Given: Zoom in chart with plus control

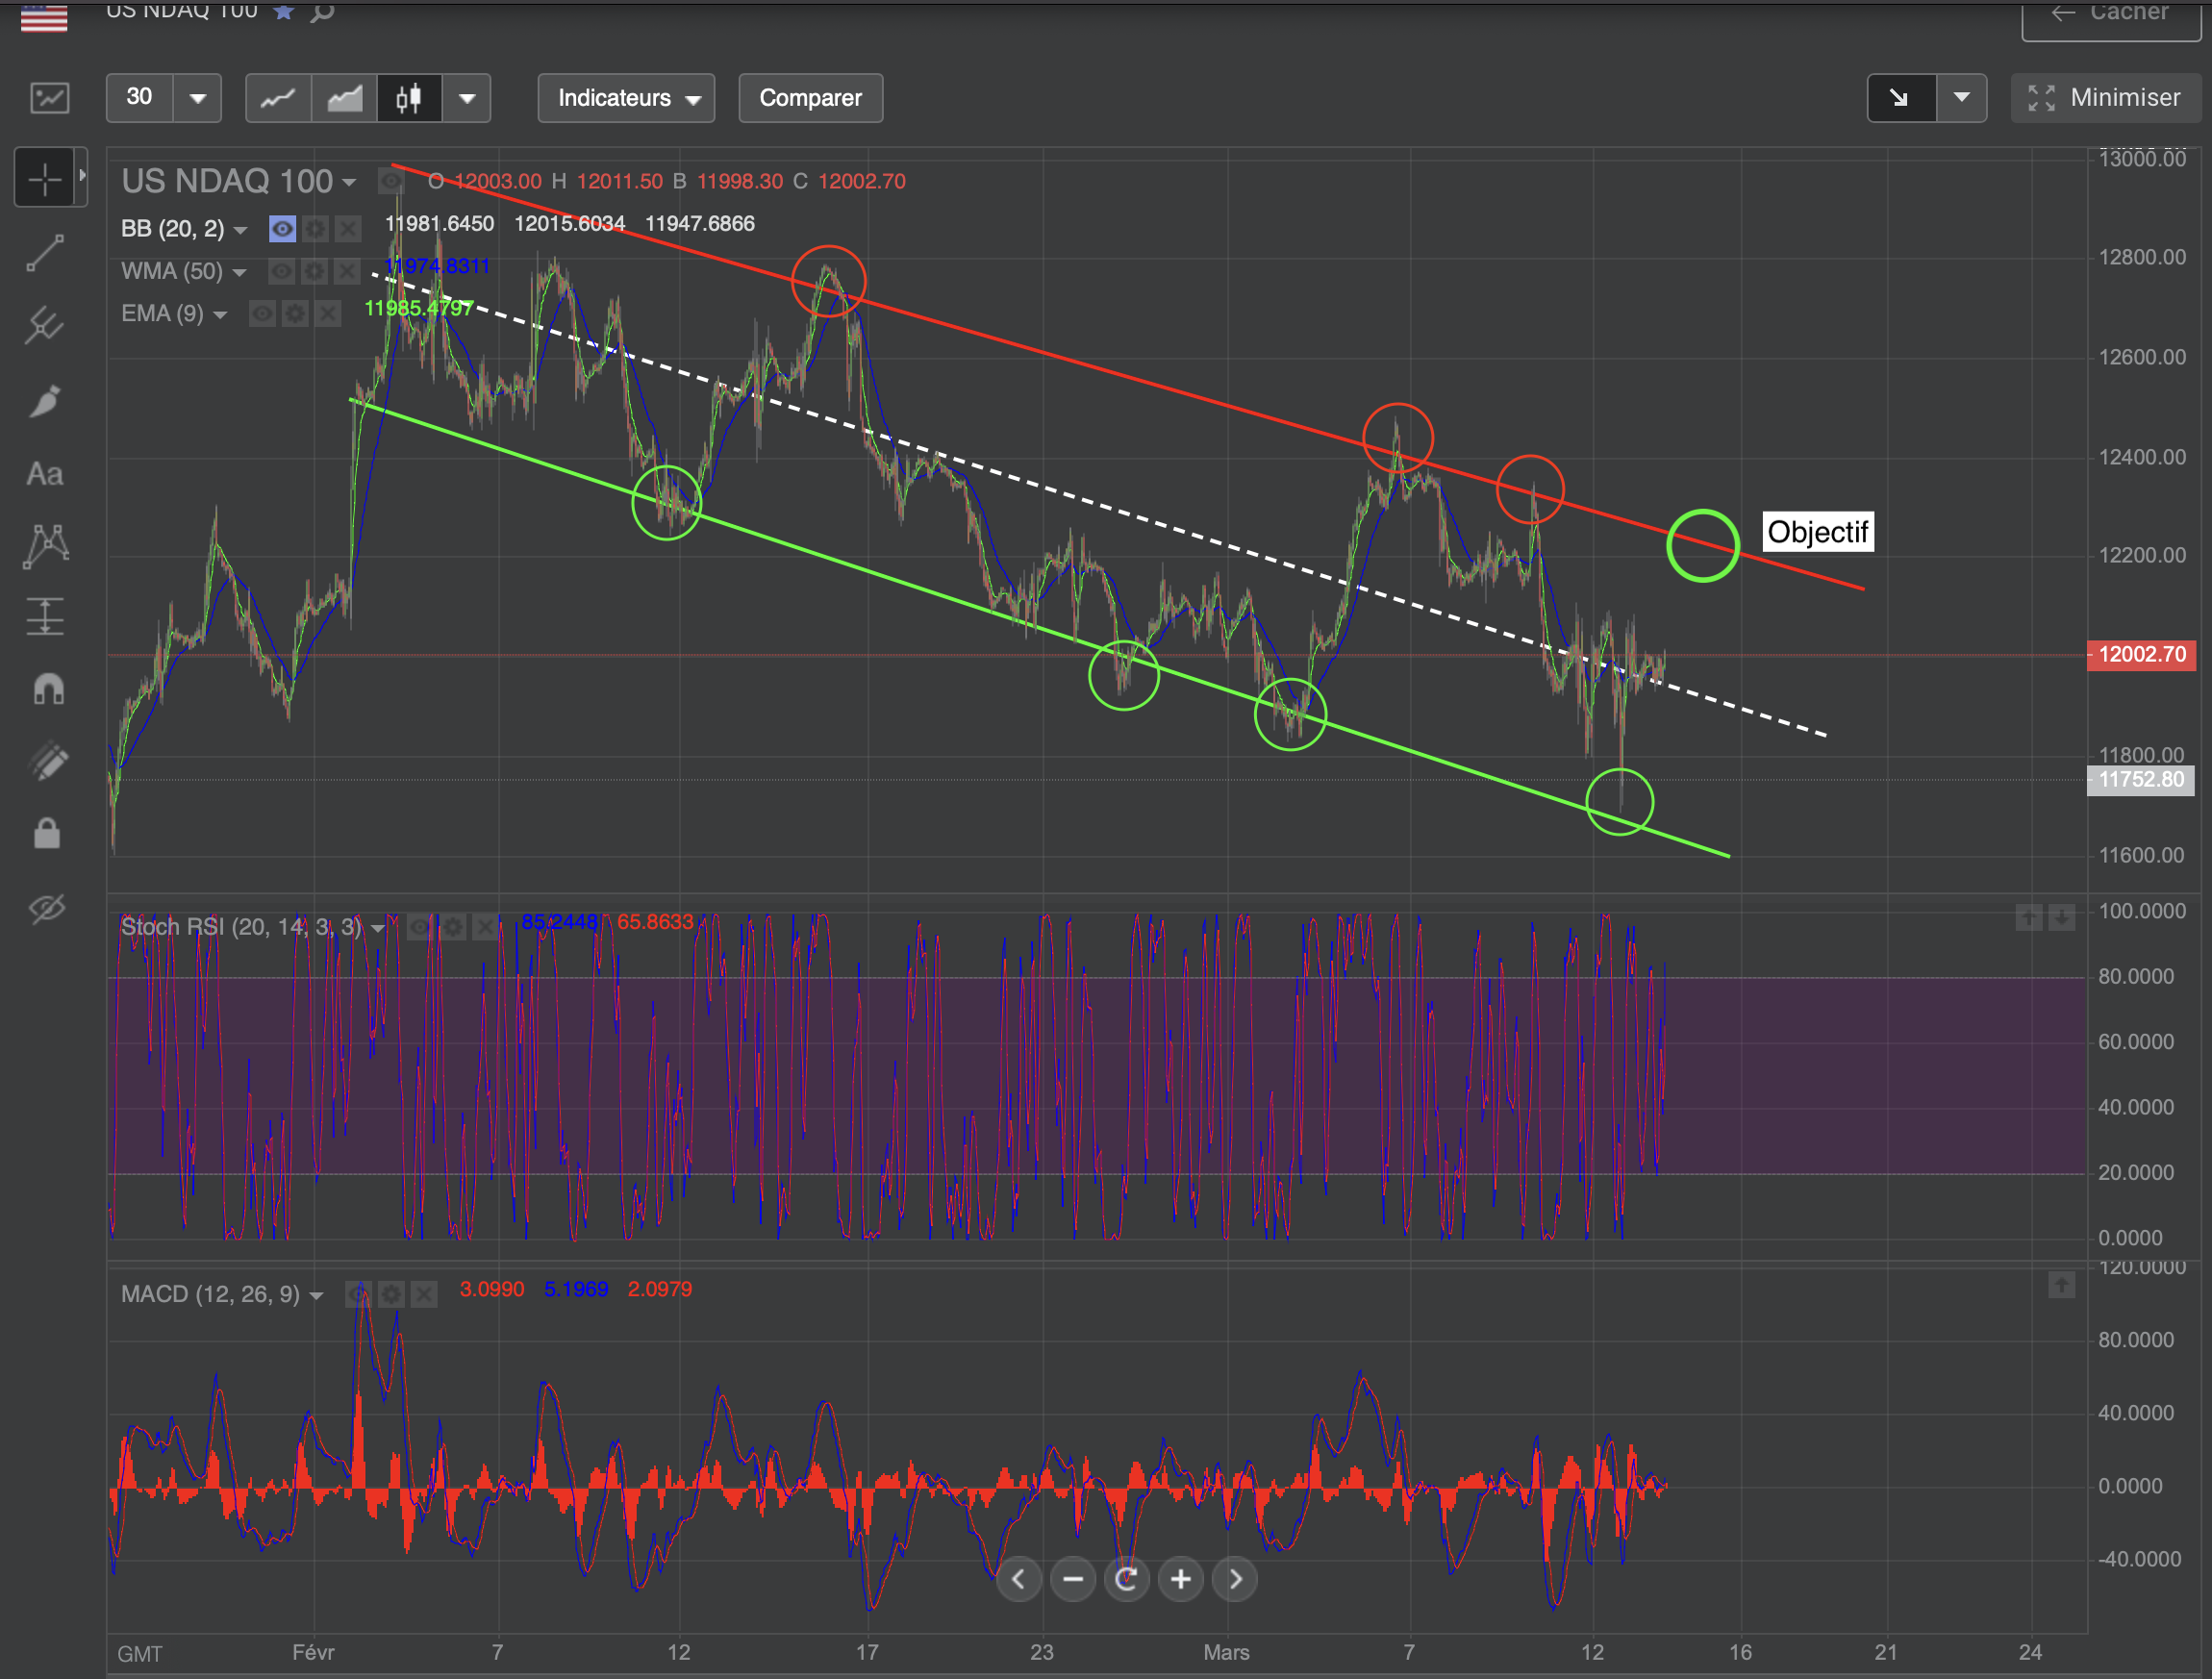Looking at the screenshot, I should point(1181,1579).
